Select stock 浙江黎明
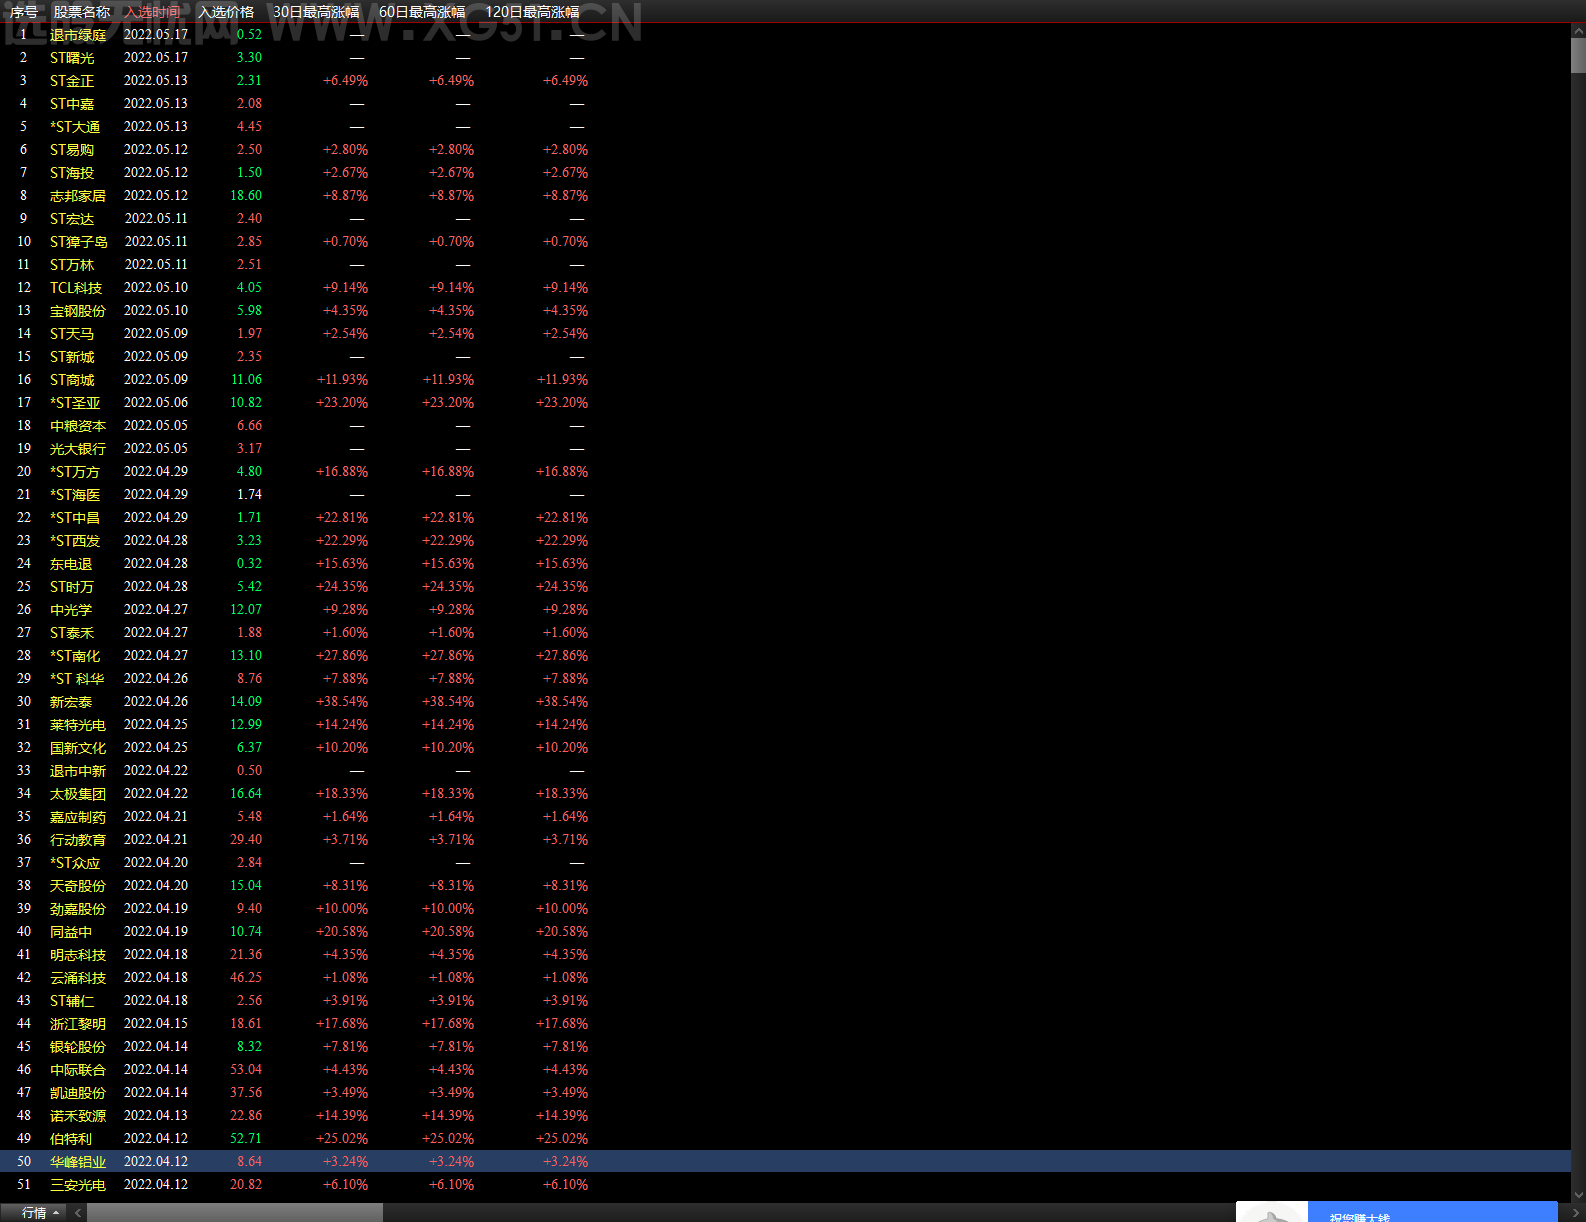Image resolution: width=1586 pixels, height=1222 pixels. point(78,1024)
